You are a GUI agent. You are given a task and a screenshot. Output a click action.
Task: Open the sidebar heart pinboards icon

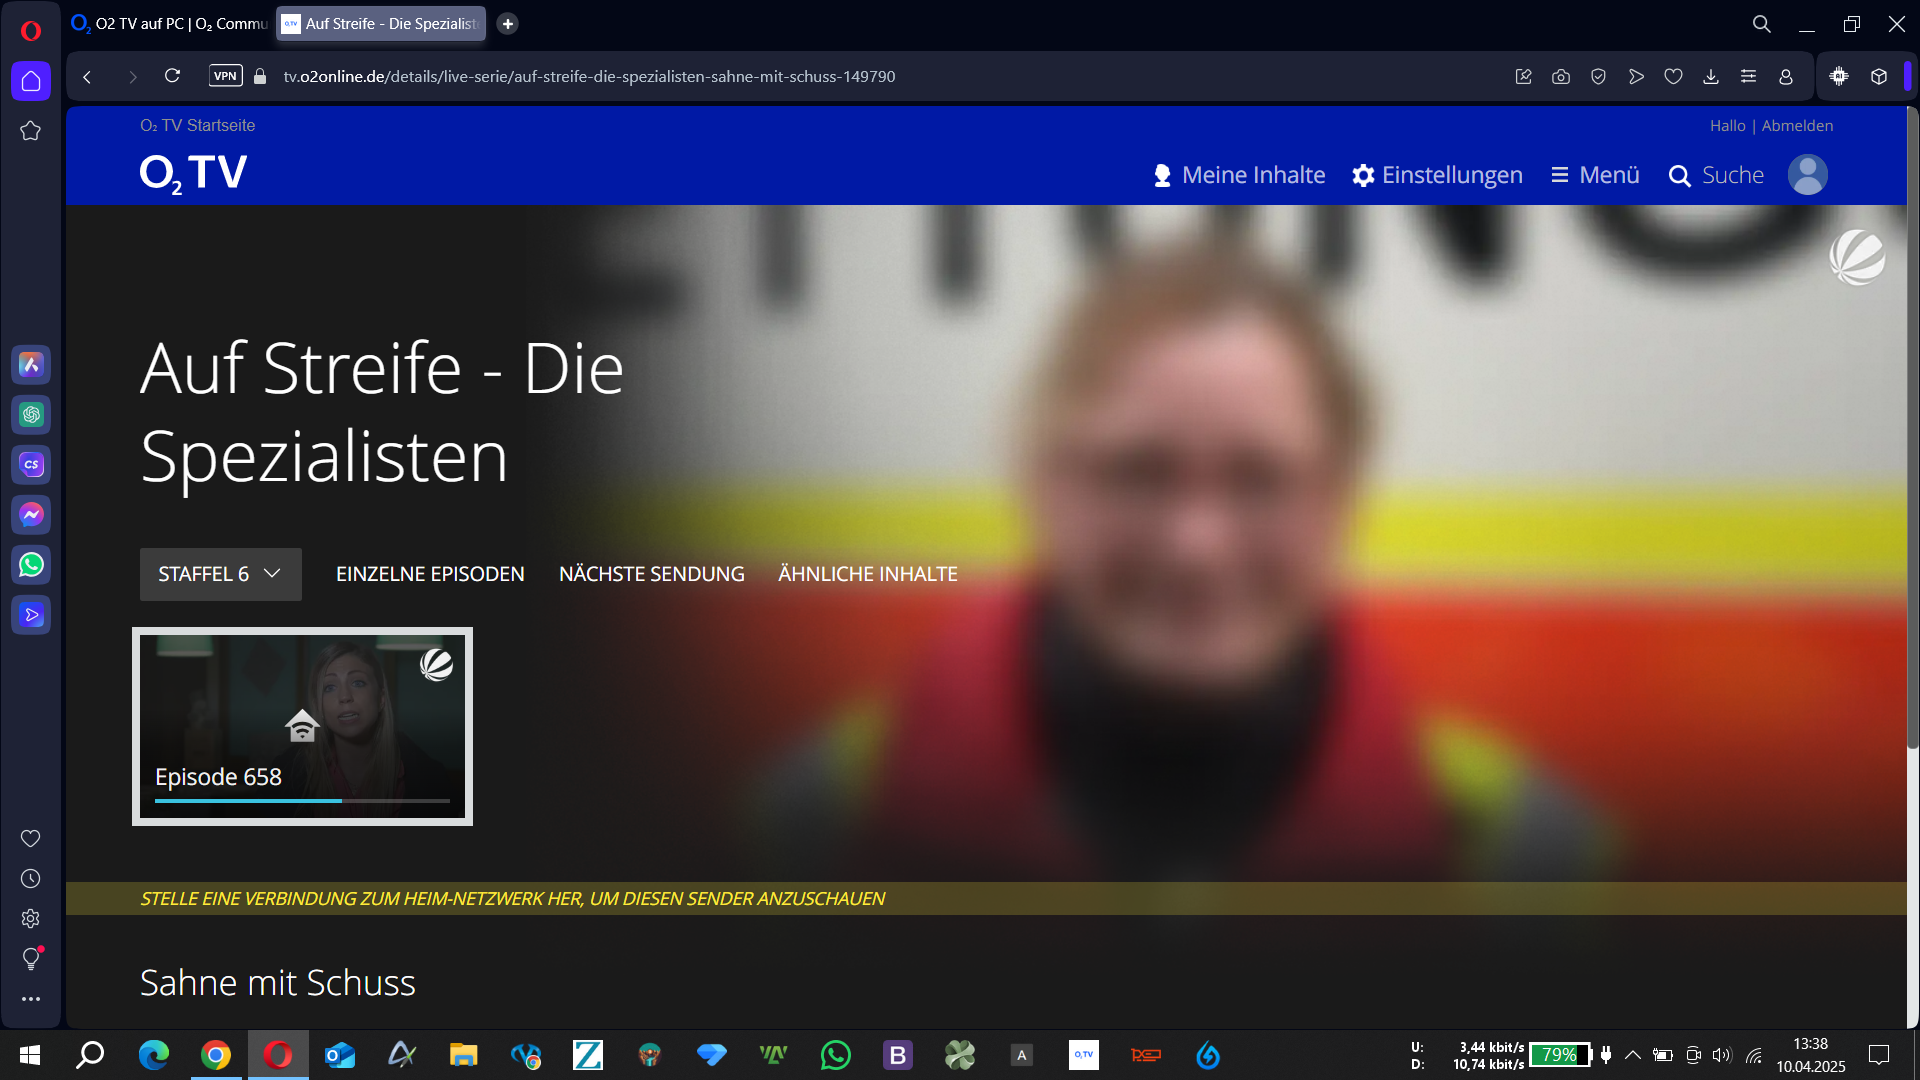(x=31, y=839)
